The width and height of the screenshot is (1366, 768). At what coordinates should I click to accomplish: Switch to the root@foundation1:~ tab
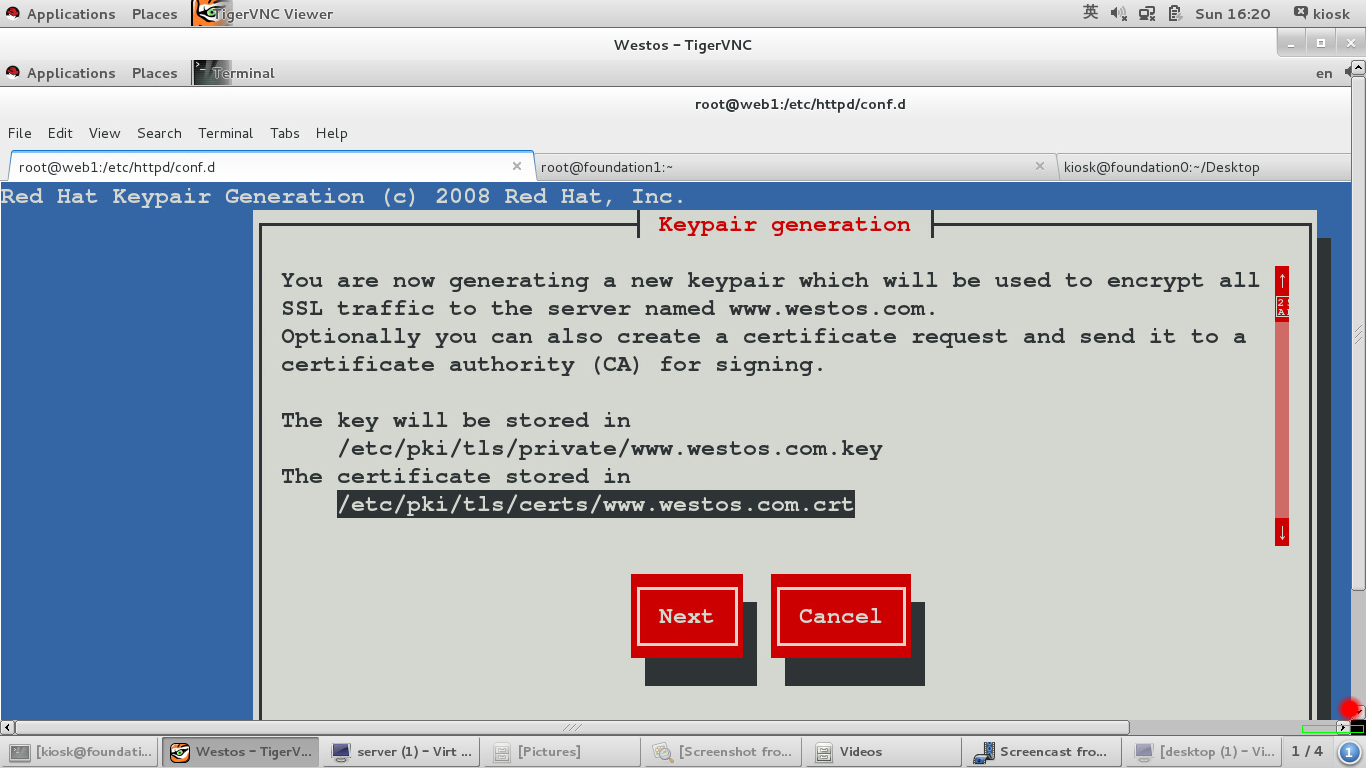(x=795, y=167)
